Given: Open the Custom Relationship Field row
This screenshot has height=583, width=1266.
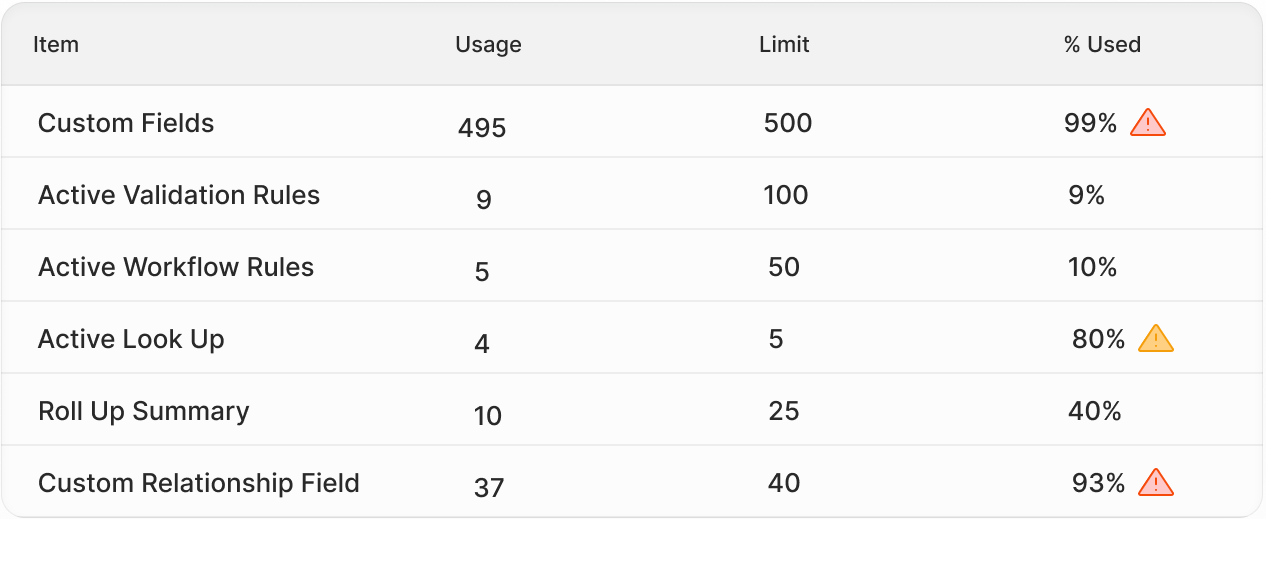Looking at the screenshot, I should point(632,482).
